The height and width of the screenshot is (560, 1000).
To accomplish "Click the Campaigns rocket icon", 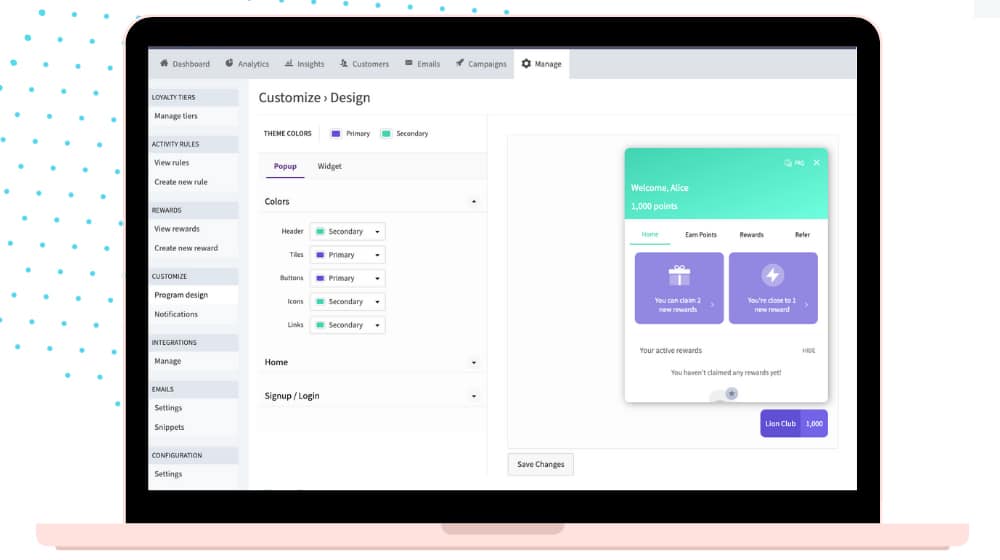I will point(460,63).
